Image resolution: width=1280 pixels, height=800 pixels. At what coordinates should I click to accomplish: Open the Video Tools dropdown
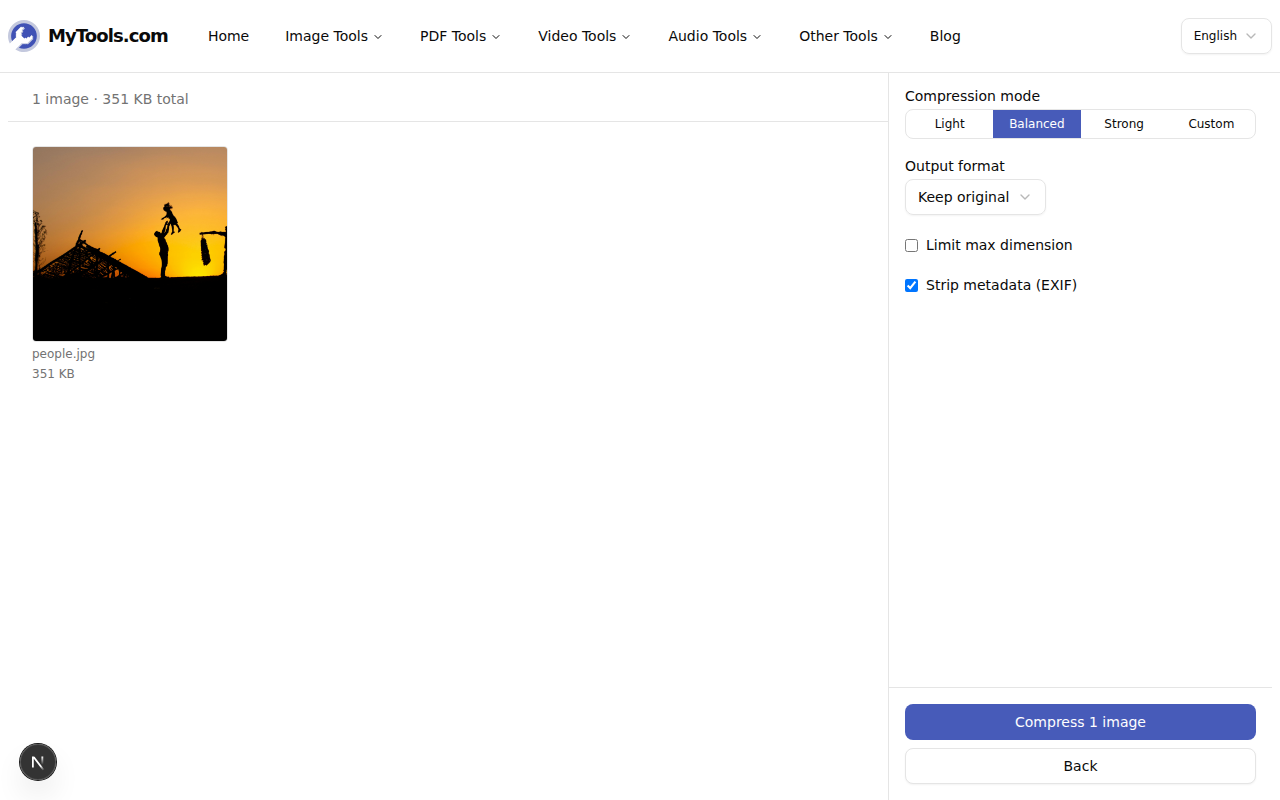click(x=584, y=36)
